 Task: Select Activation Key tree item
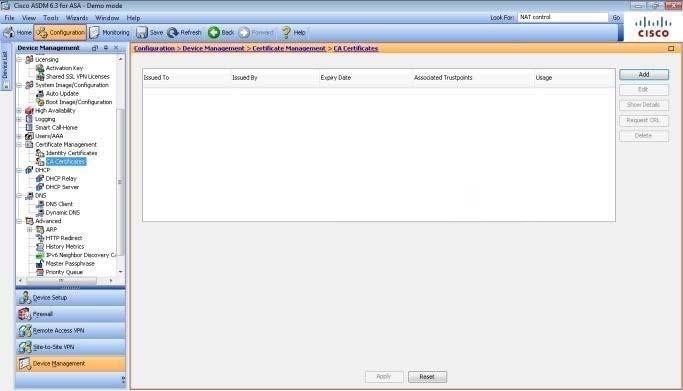click(64, 68)
